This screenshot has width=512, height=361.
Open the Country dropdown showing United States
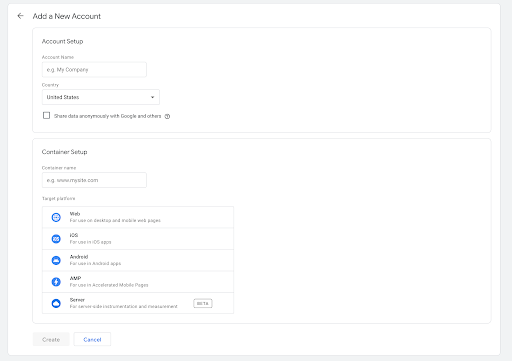coord(101,97)
